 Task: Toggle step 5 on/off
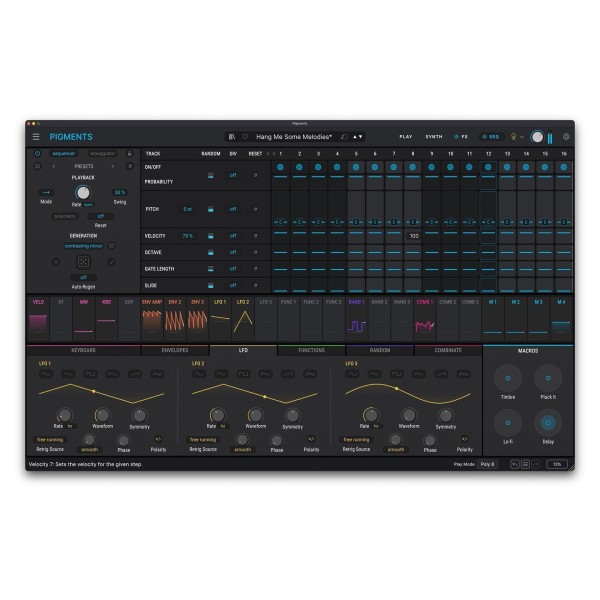tap(356, 167)
